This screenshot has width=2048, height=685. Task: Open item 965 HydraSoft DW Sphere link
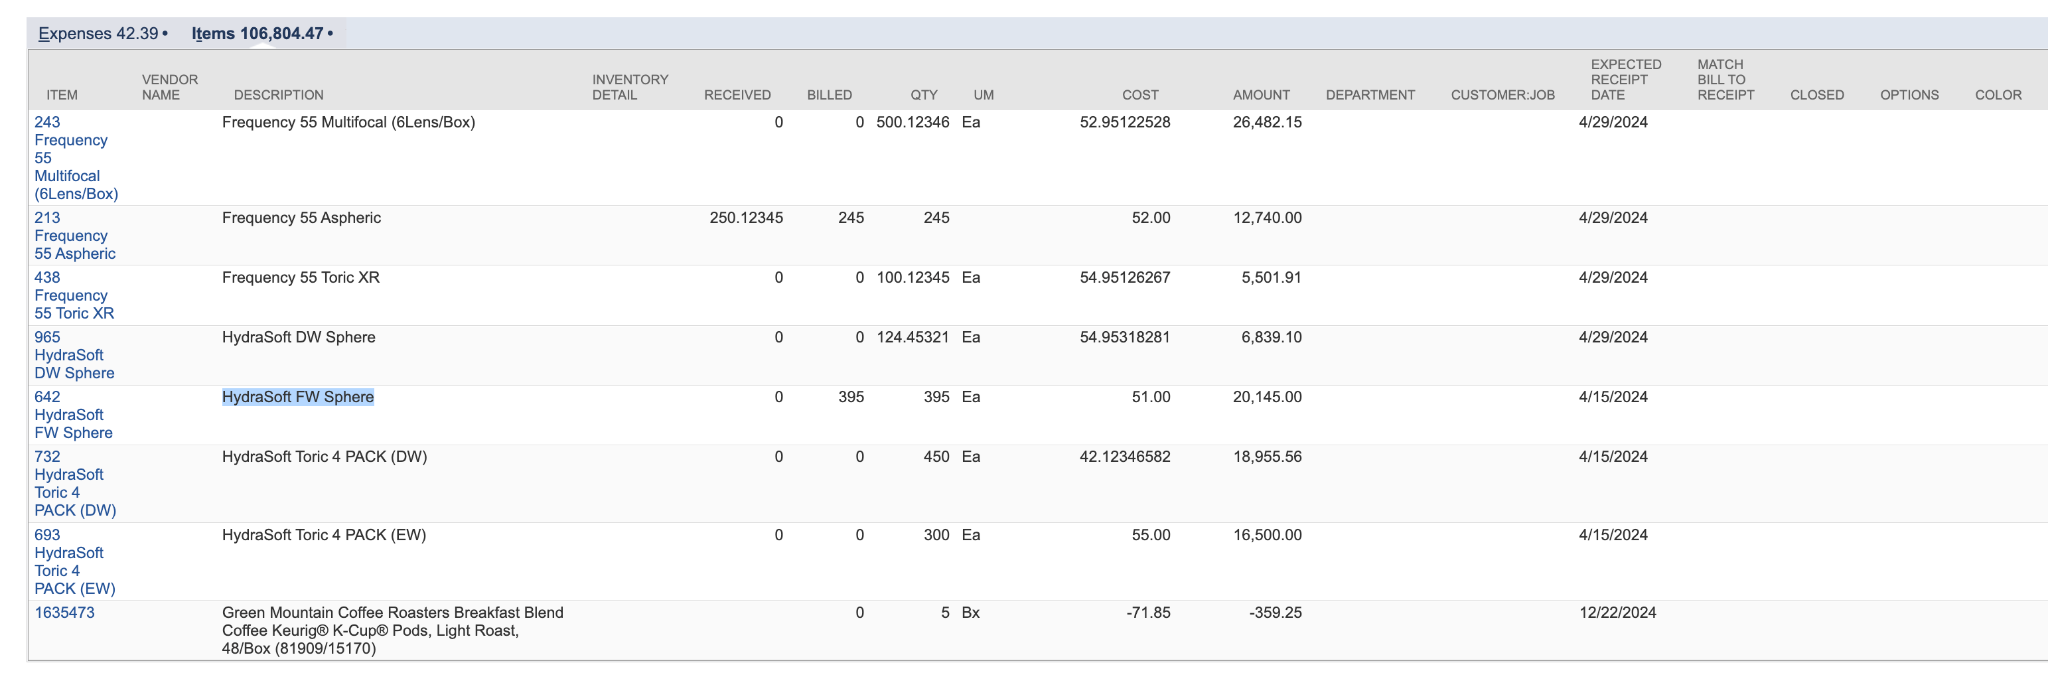74,355
